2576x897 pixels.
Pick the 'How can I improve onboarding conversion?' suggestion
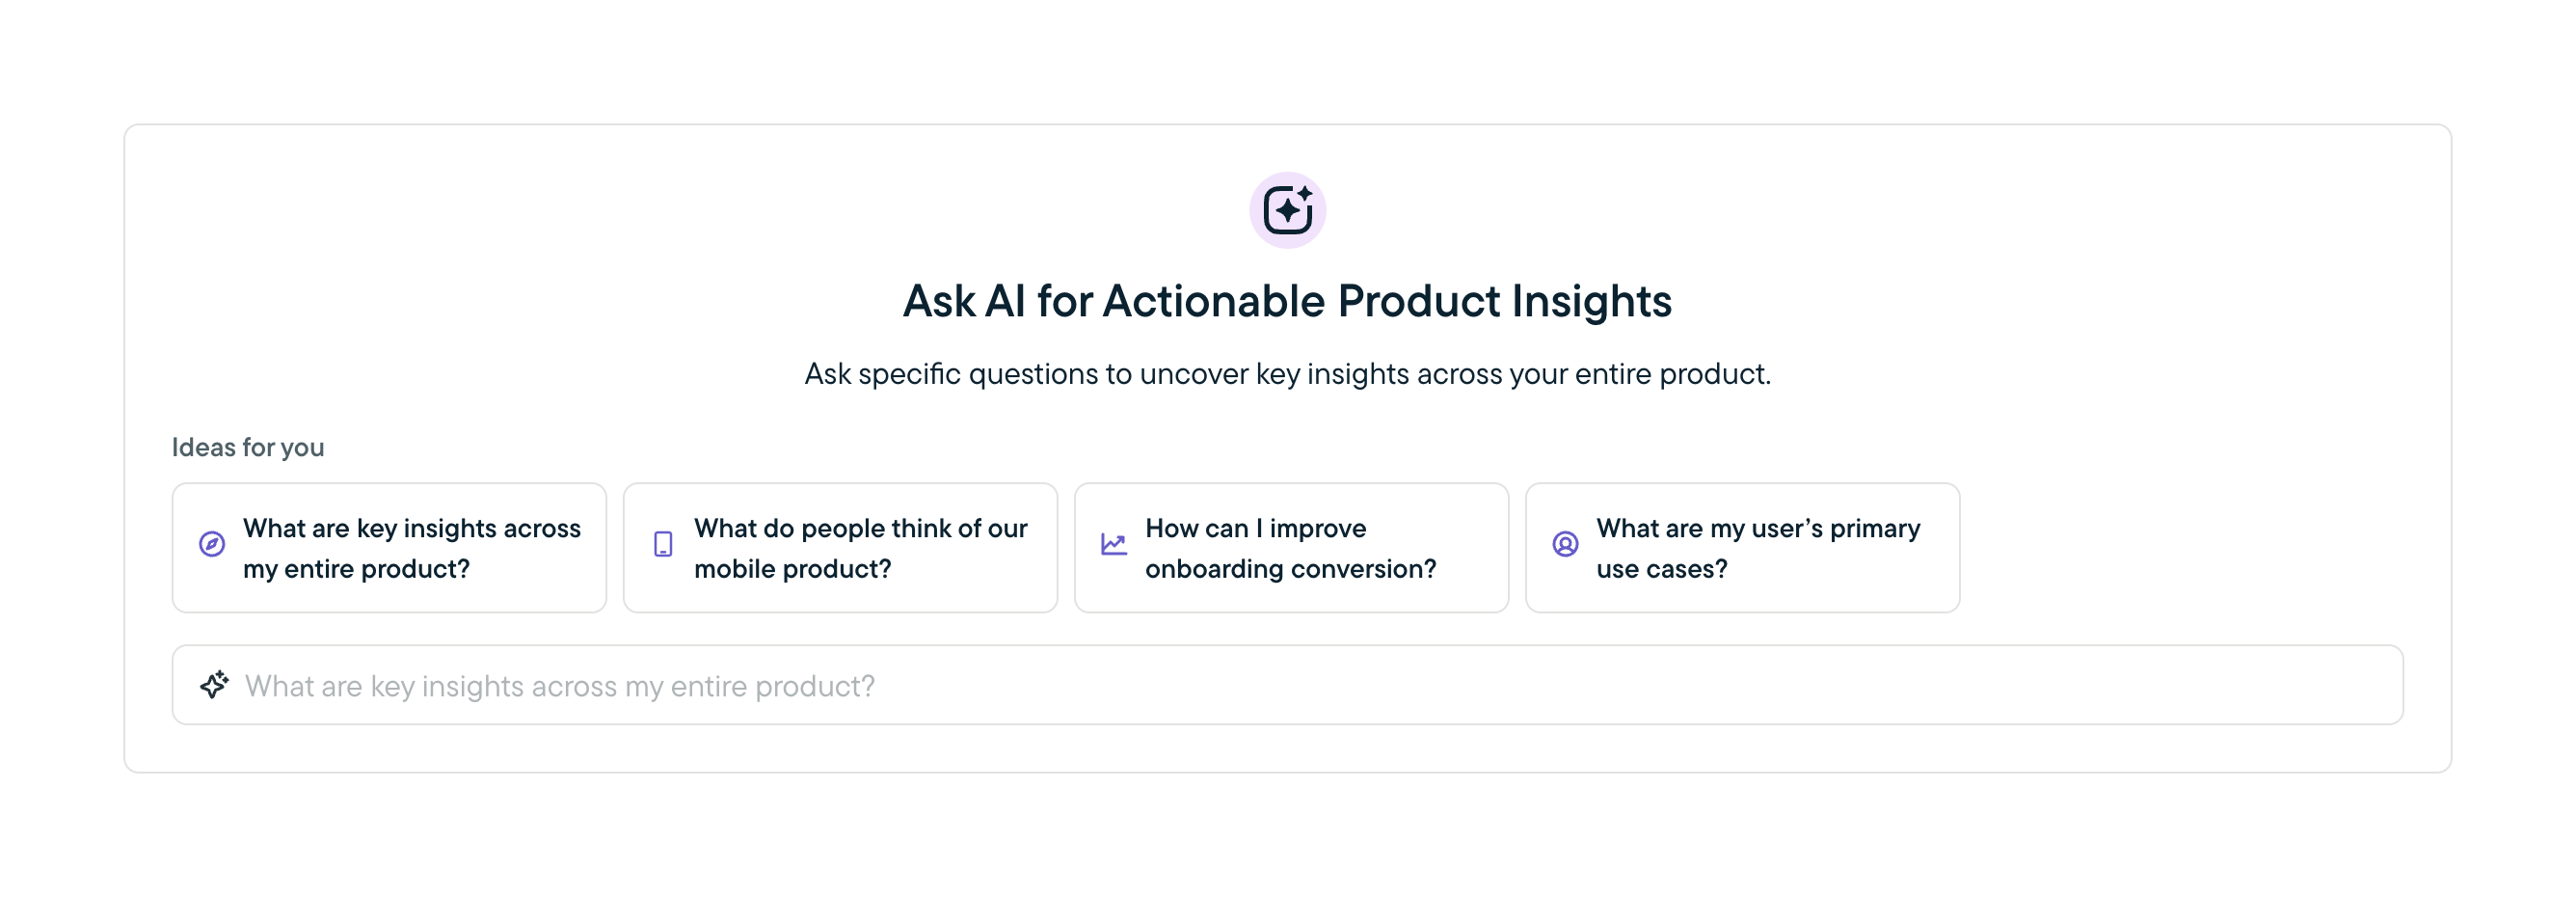pos(1291,548)
